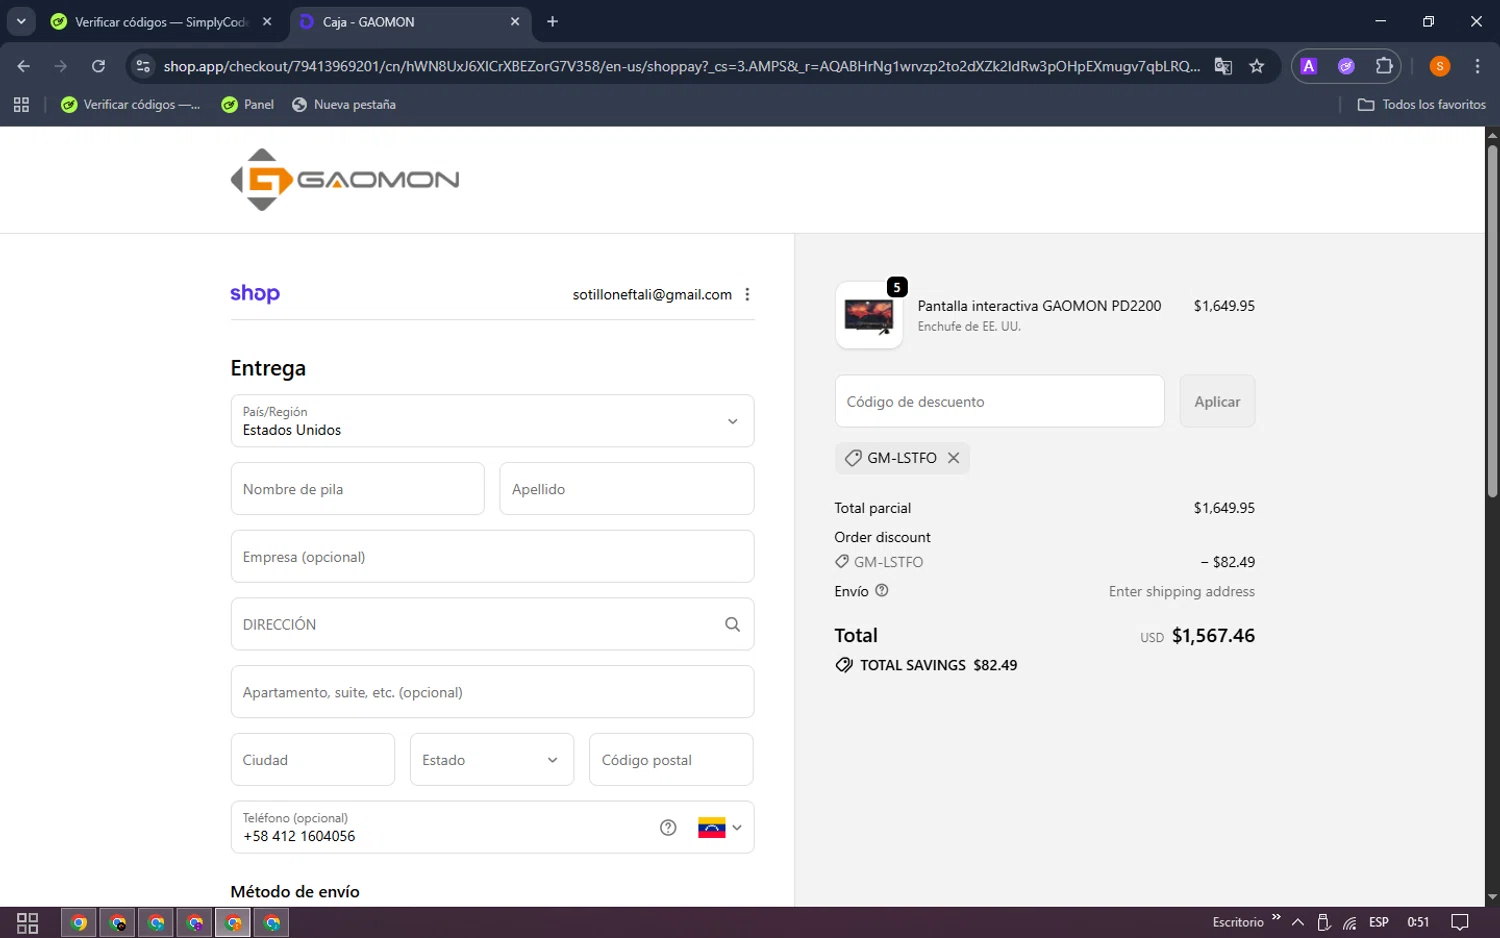1500x938 pixels.
Task: Bookmark this page with the star icon
Action: 1257,66
